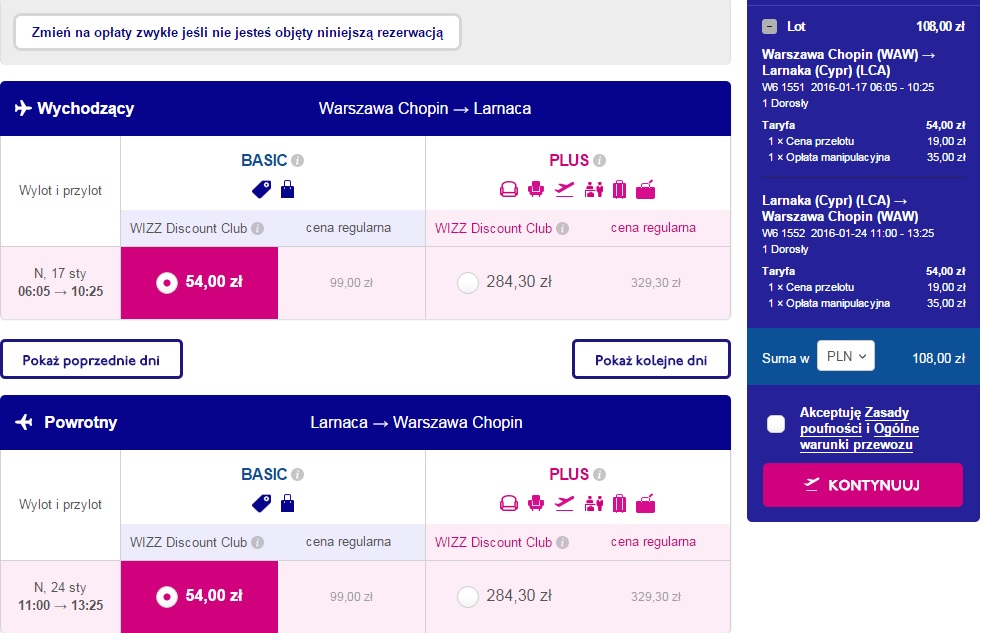Click Pokaż kolejne dni button
This screenshot has width=983, height=633.
[651, 359]
